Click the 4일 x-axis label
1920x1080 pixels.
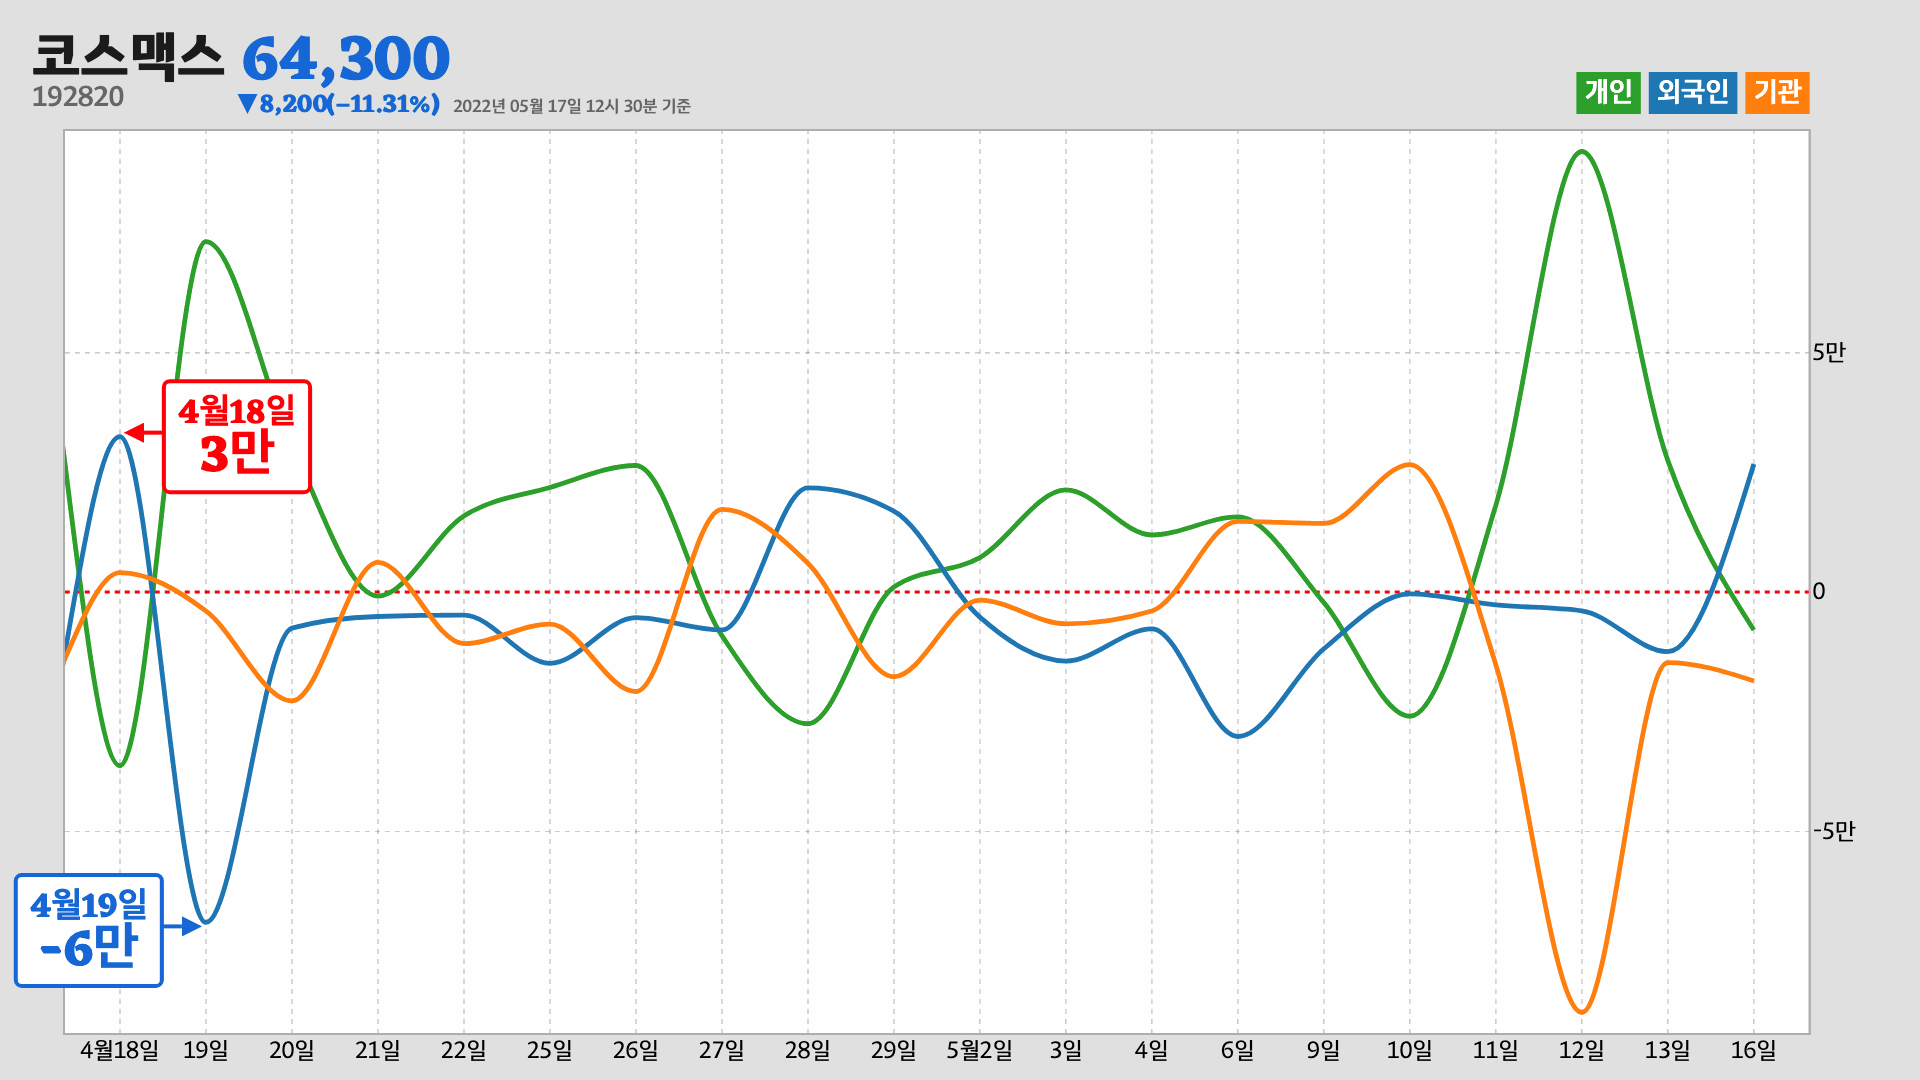tap(1152, 1050)
